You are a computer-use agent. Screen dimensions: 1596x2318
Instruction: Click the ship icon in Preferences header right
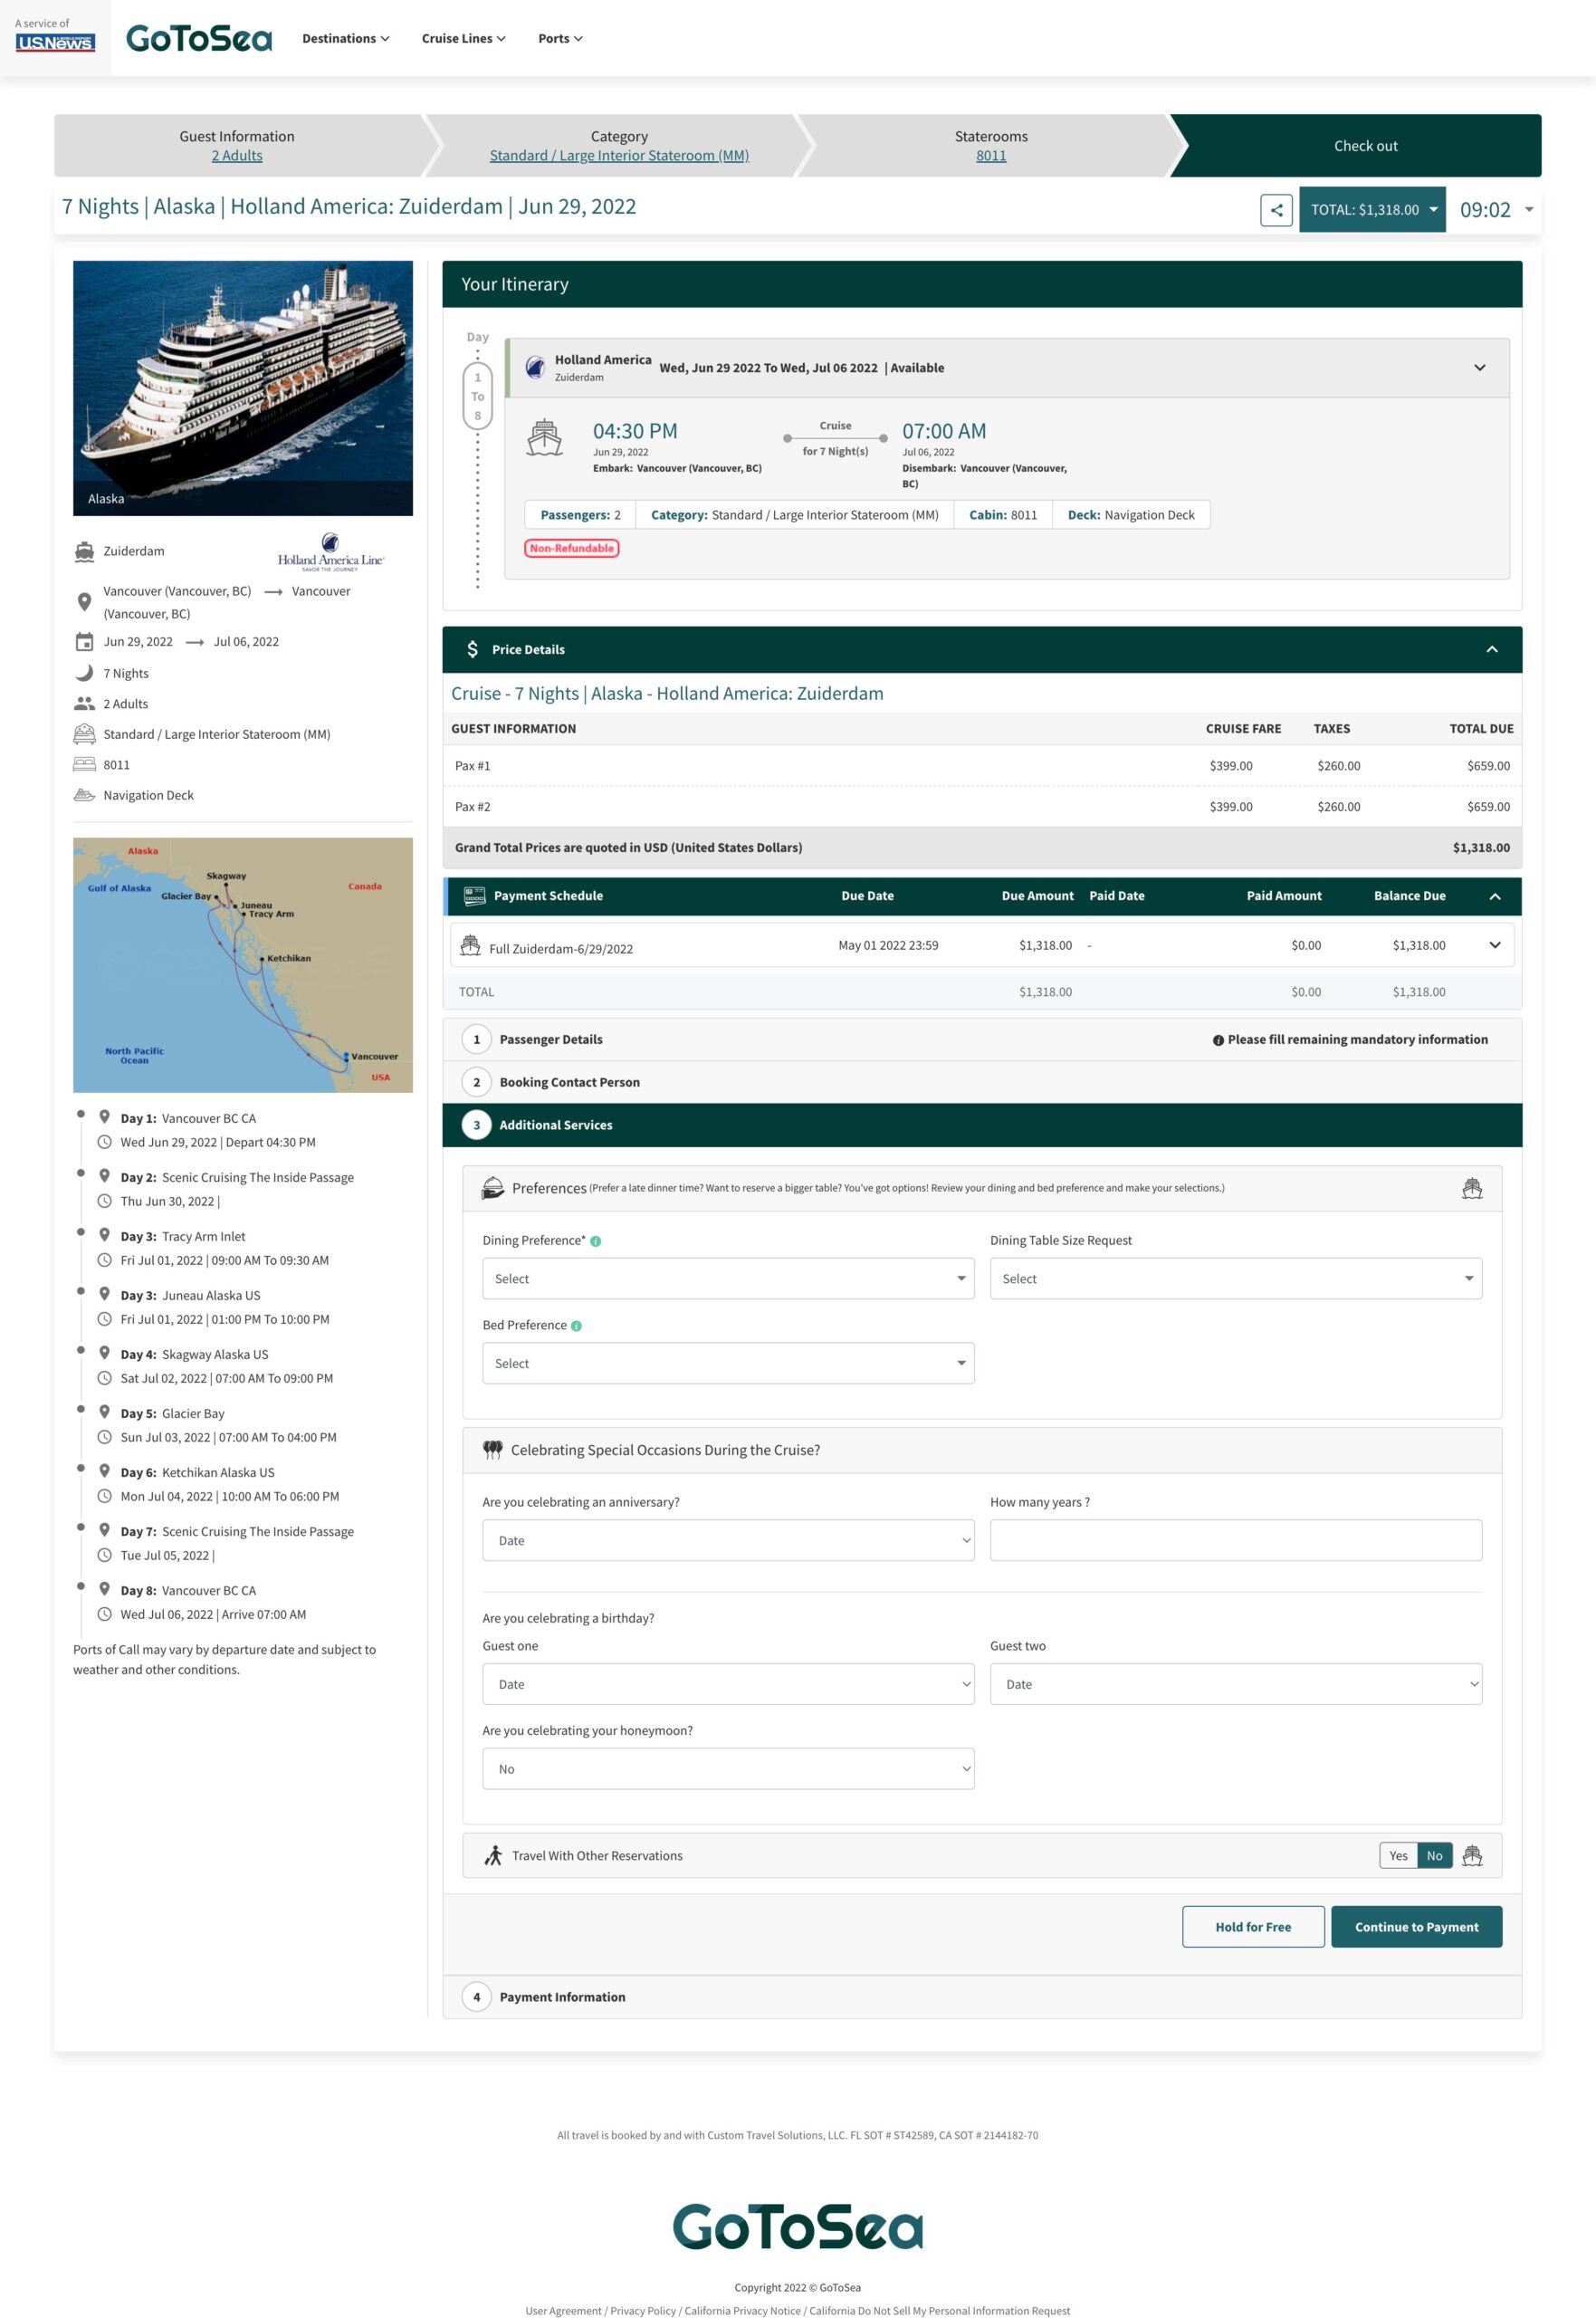1472,1188
